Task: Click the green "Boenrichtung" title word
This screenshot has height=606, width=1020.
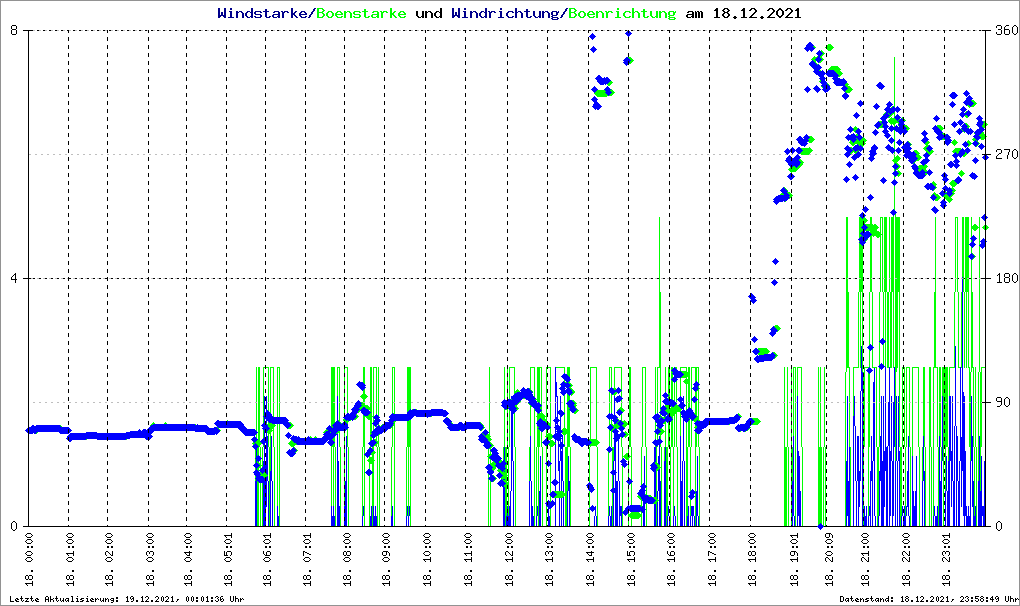Action: point(622,13)
